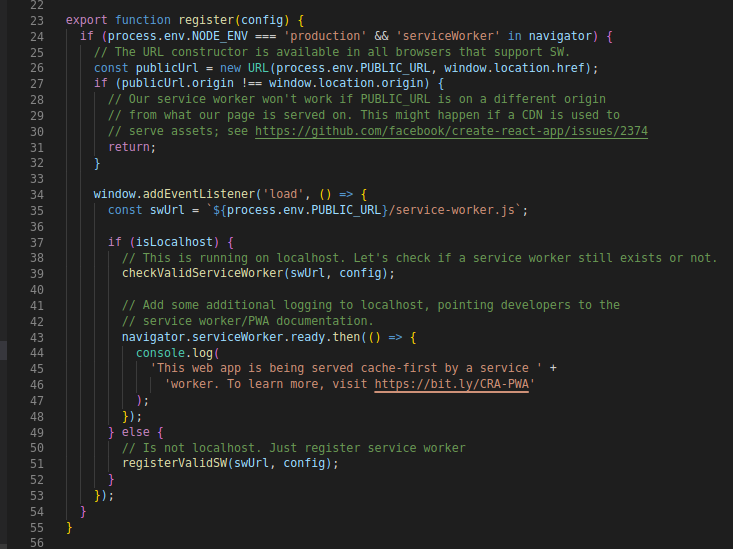733x549 pixels.
Task: Open the github.com create-react-app issues link
Action: [x=451, y=131]
